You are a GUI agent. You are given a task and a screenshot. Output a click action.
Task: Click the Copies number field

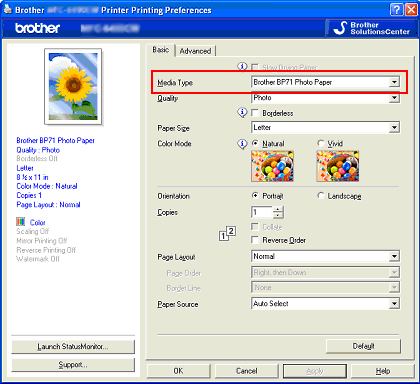[x=262, y=212]
